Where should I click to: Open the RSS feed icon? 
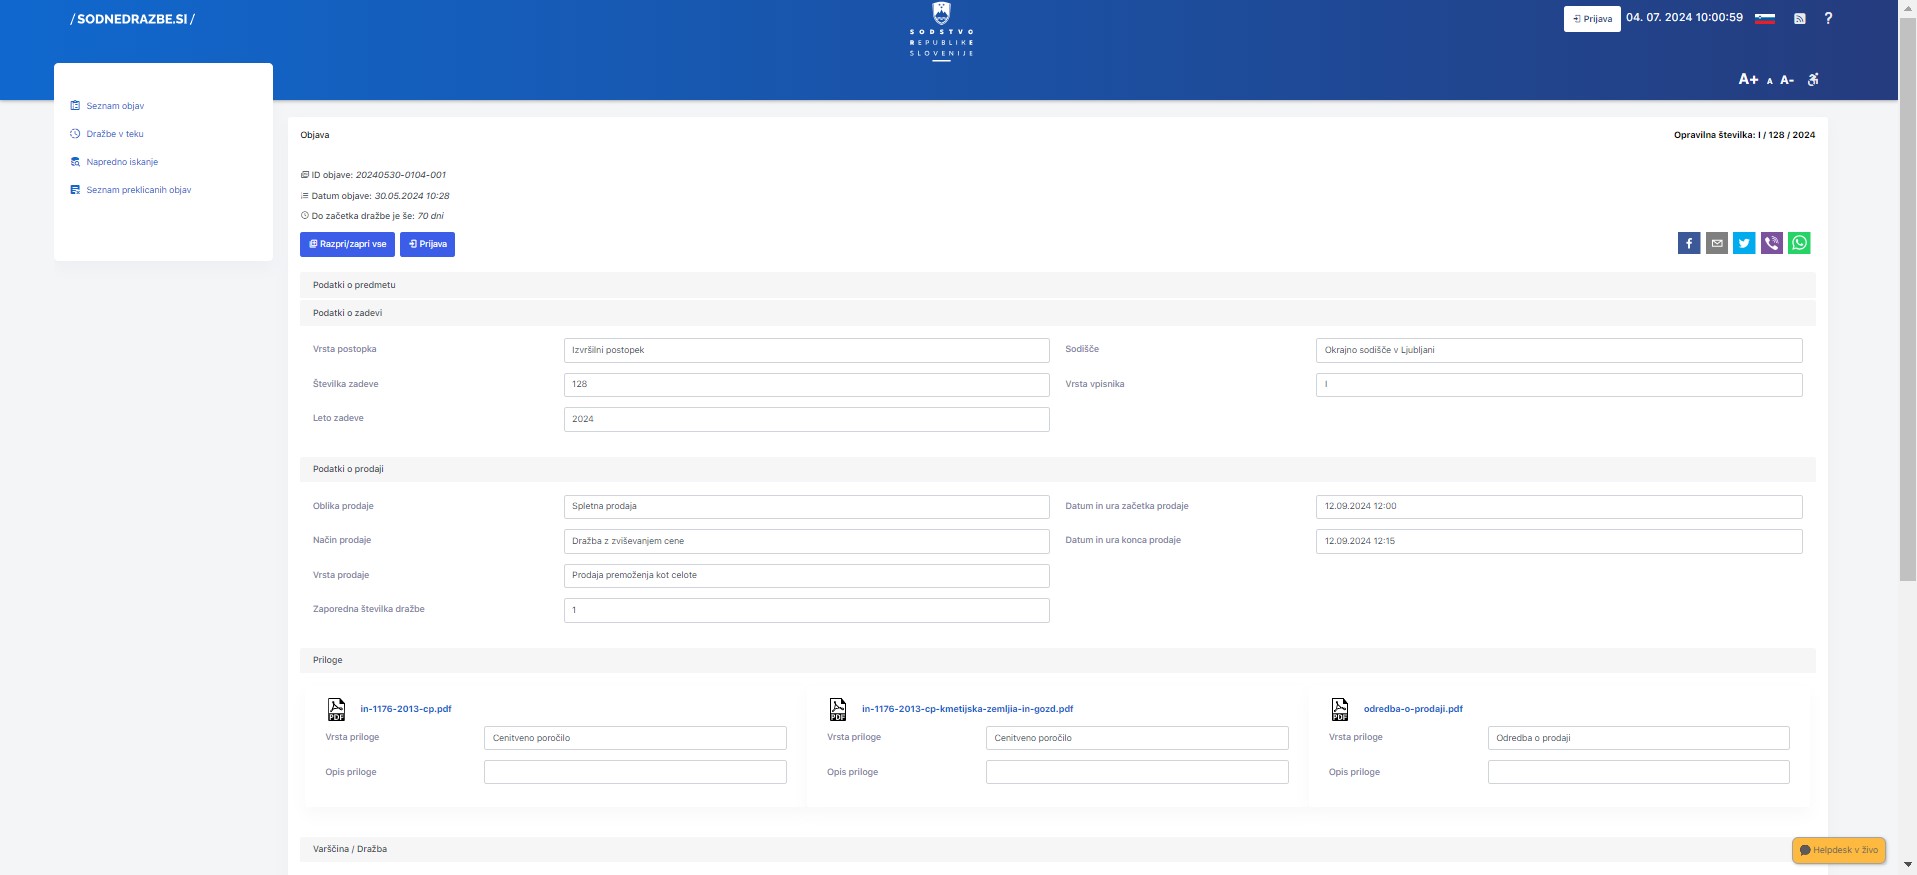click(1799, 19)
